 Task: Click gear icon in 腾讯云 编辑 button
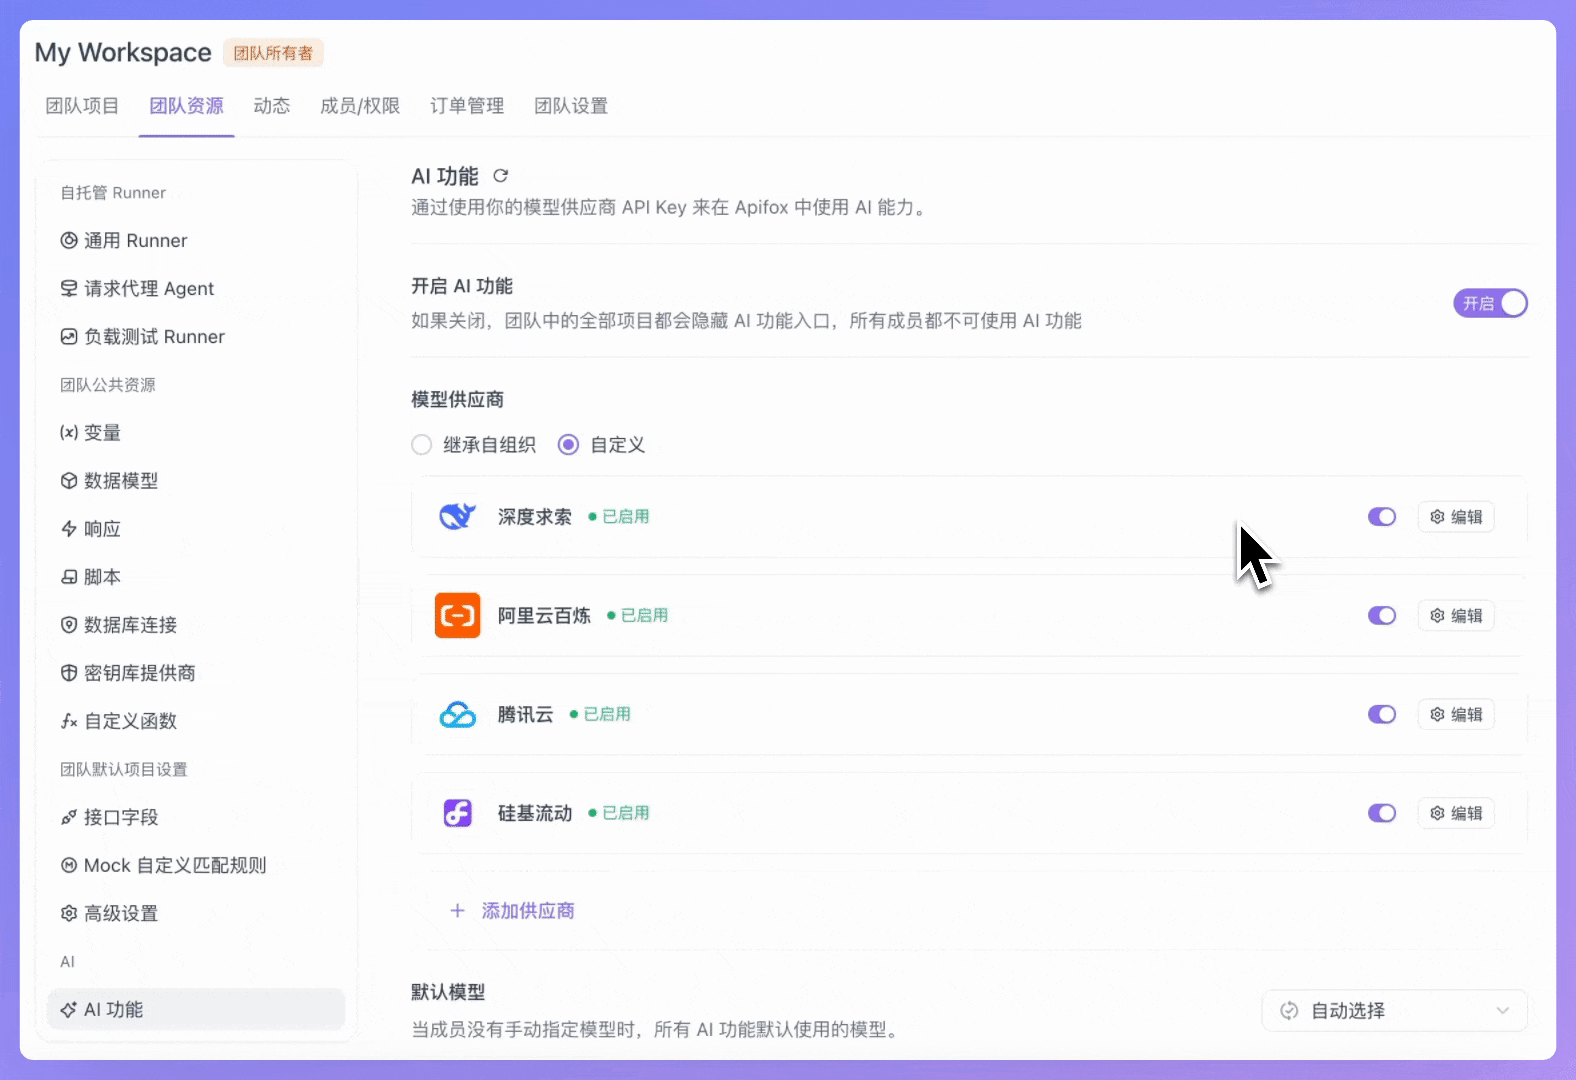1437,714
